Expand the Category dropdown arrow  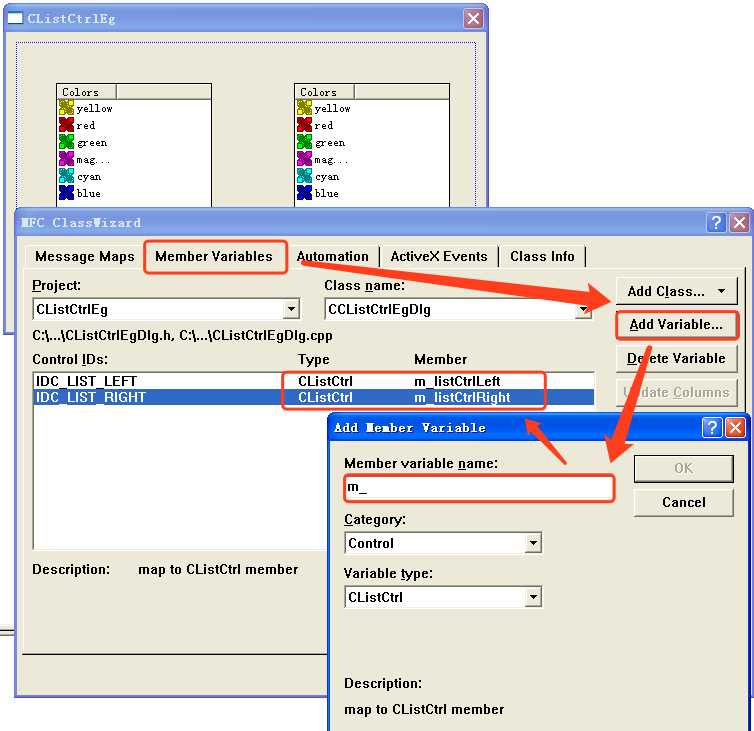tap(533, 543)
